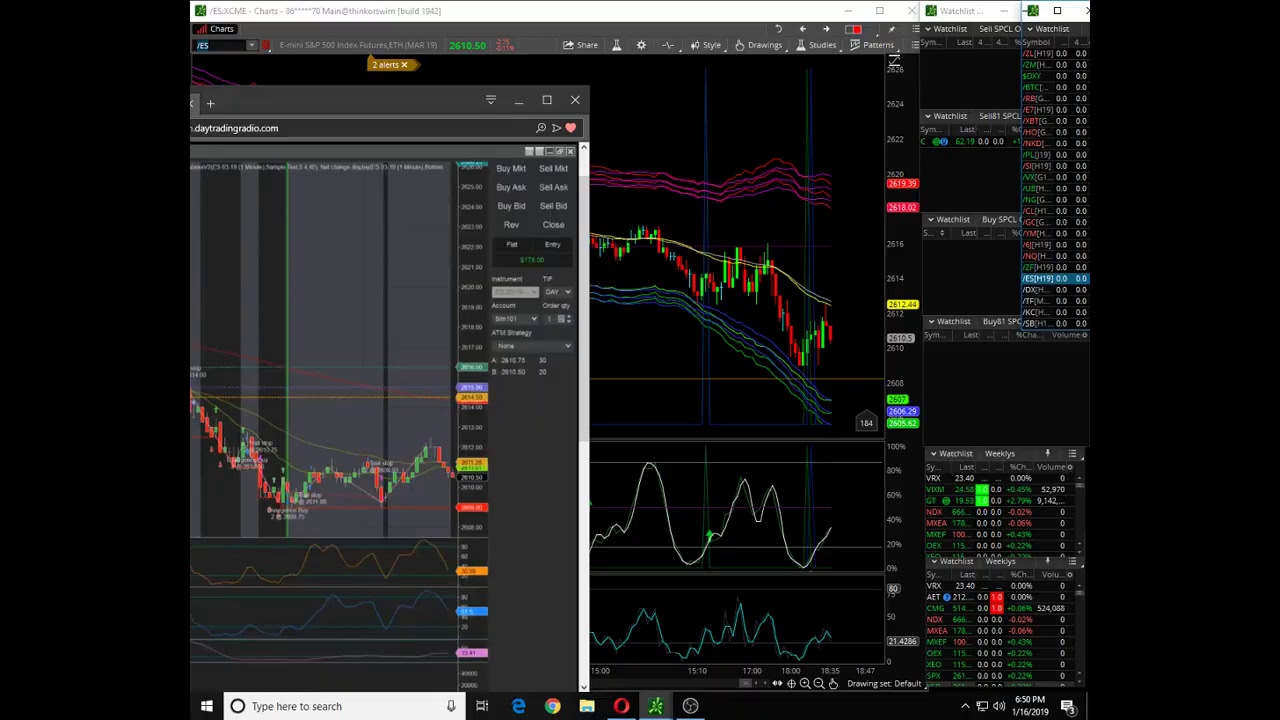1280x720 pixels.
Task: Open the ATM Strategy None dropdown
Action: click(x=532, y=346)
